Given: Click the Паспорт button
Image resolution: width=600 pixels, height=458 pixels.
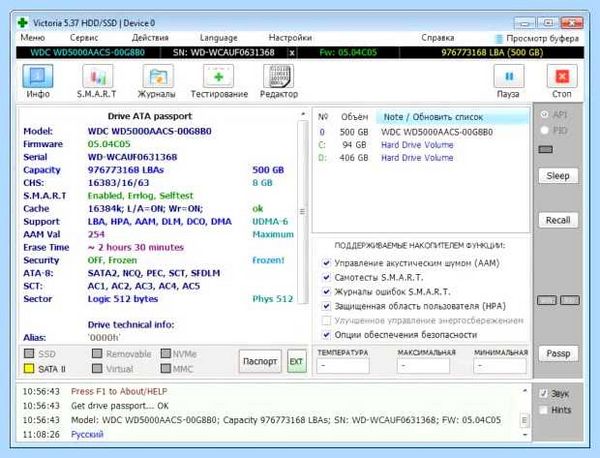Looking at the screenshot, I should point(260,361).
